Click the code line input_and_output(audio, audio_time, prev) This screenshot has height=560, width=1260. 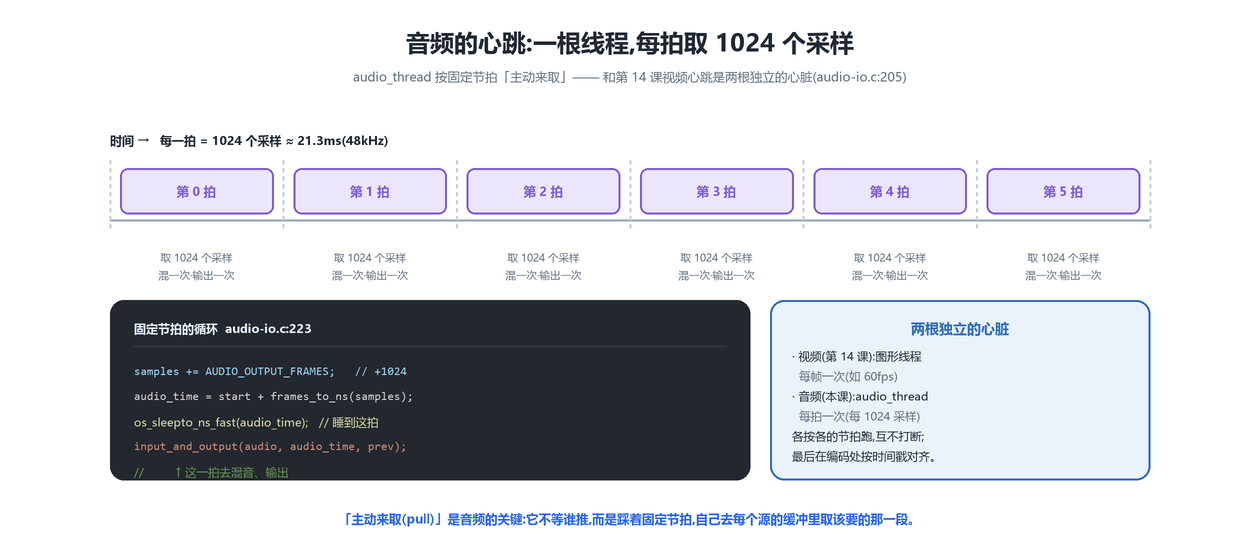pos(270,446)
